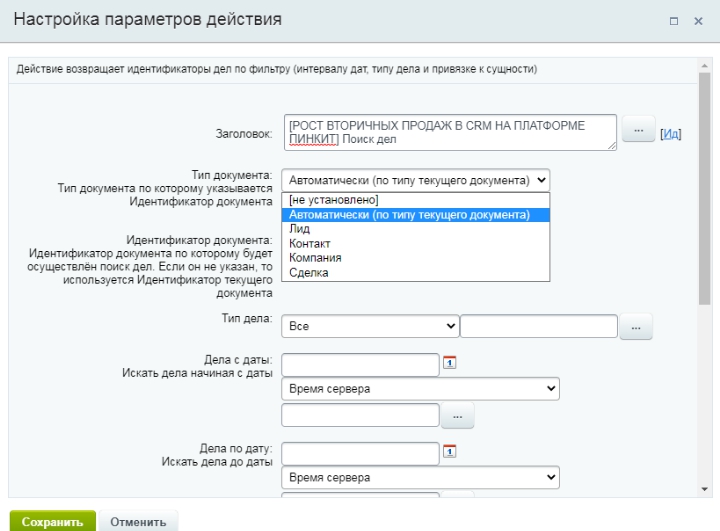The image size is (720, 531).
Task: Expand the 'Тип дела' dropdown showing 'Все'
Action: [370, 326]
